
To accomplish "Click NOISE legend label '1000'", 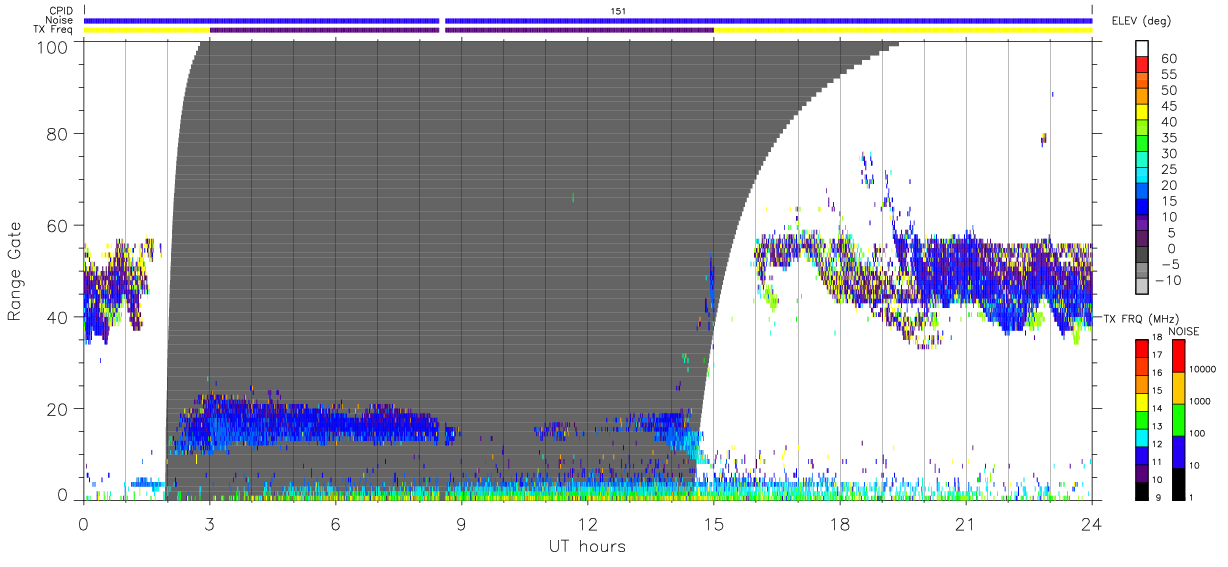I will point(1199,401).
